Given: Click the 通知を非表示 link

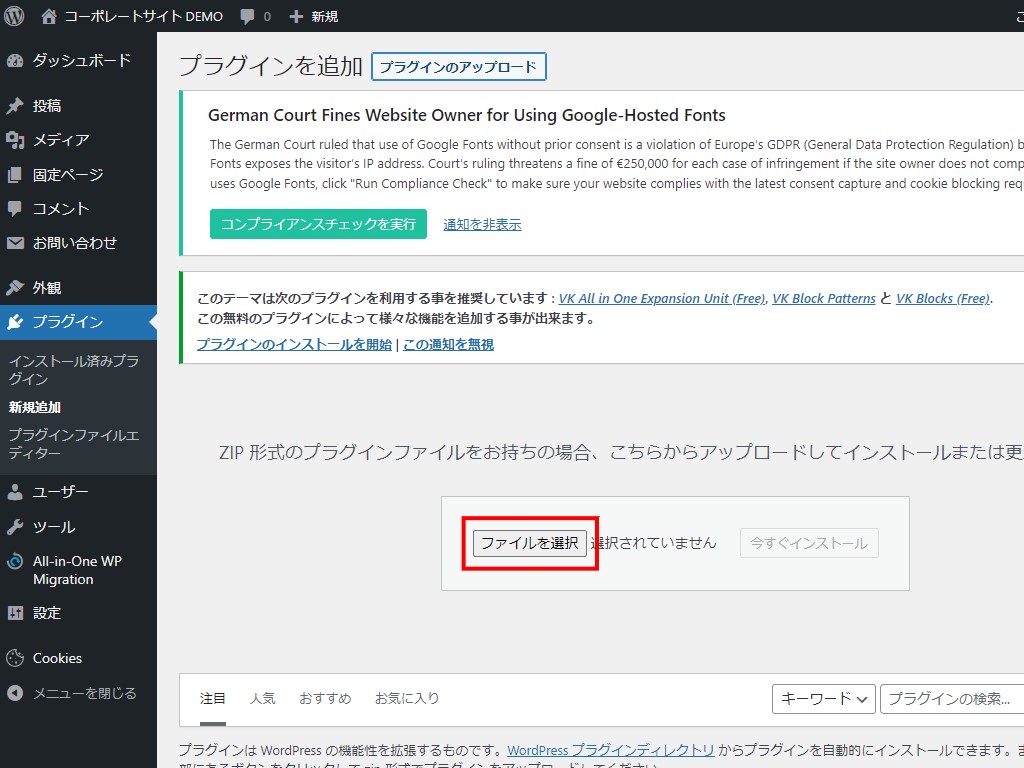Looking at the screenshot, I should tap(482, 224).
